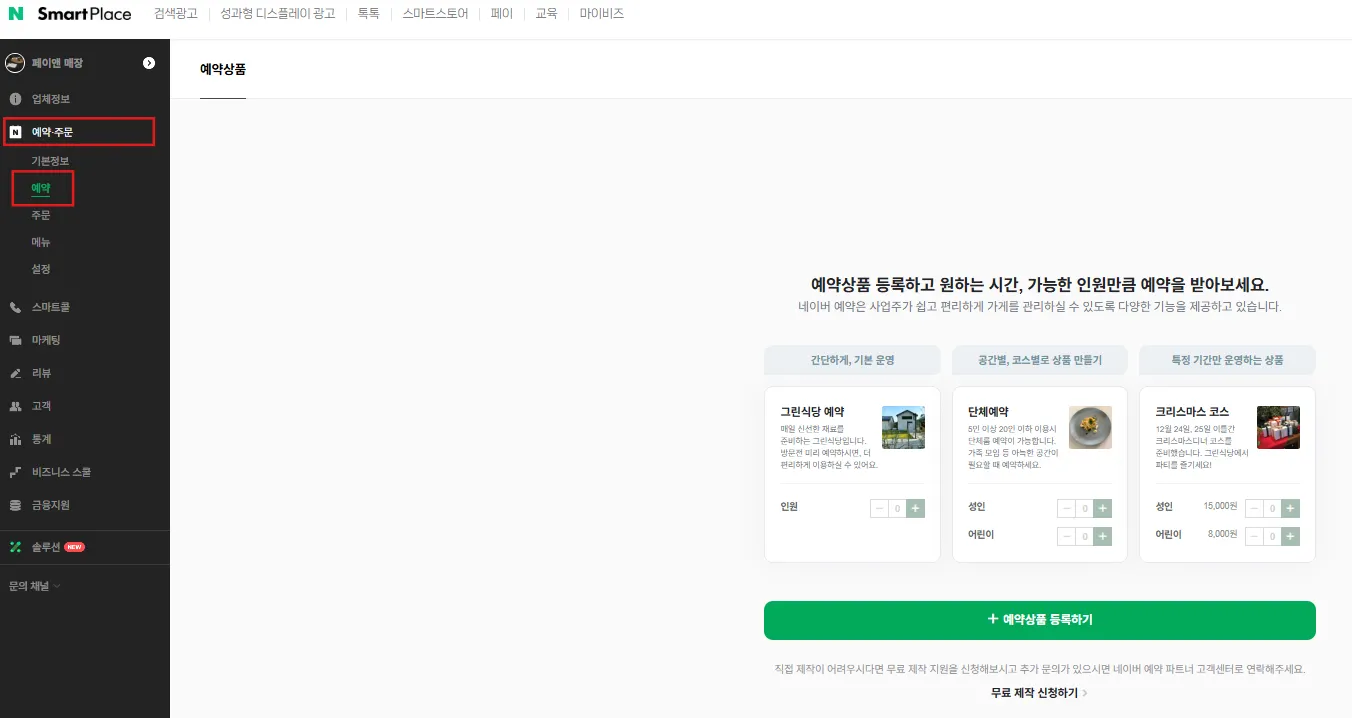1352x718 pixels.
Task: Increase 성인 count in 단체예약 card
Action: [1103, 508]
